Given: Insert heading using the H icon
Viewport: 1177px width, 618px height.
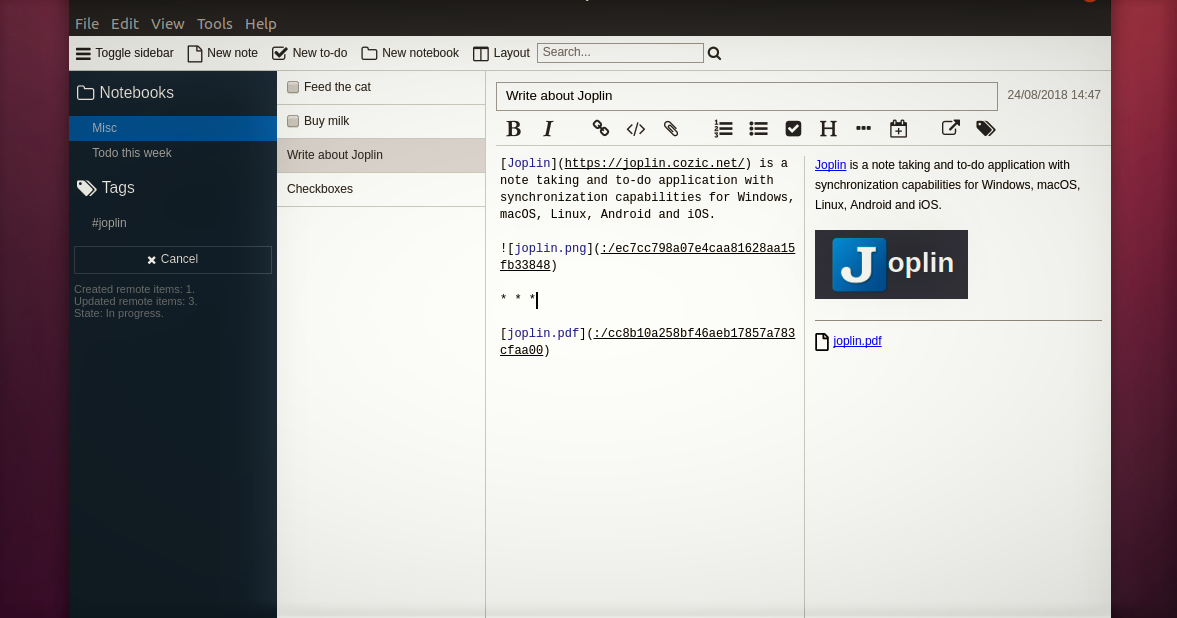Looking at the screenshot, I should tap(828, 128).
